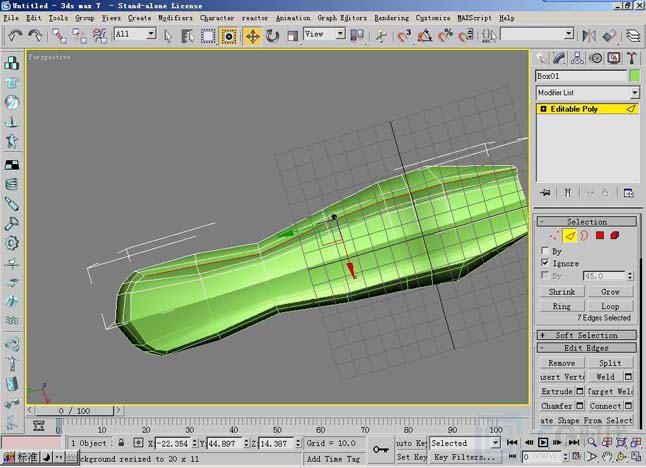Select the Polygon sub-object level icon
Image resolution: width=646 pixels, height=468 pixels.
pyautogui.click(x=599, y=235)
